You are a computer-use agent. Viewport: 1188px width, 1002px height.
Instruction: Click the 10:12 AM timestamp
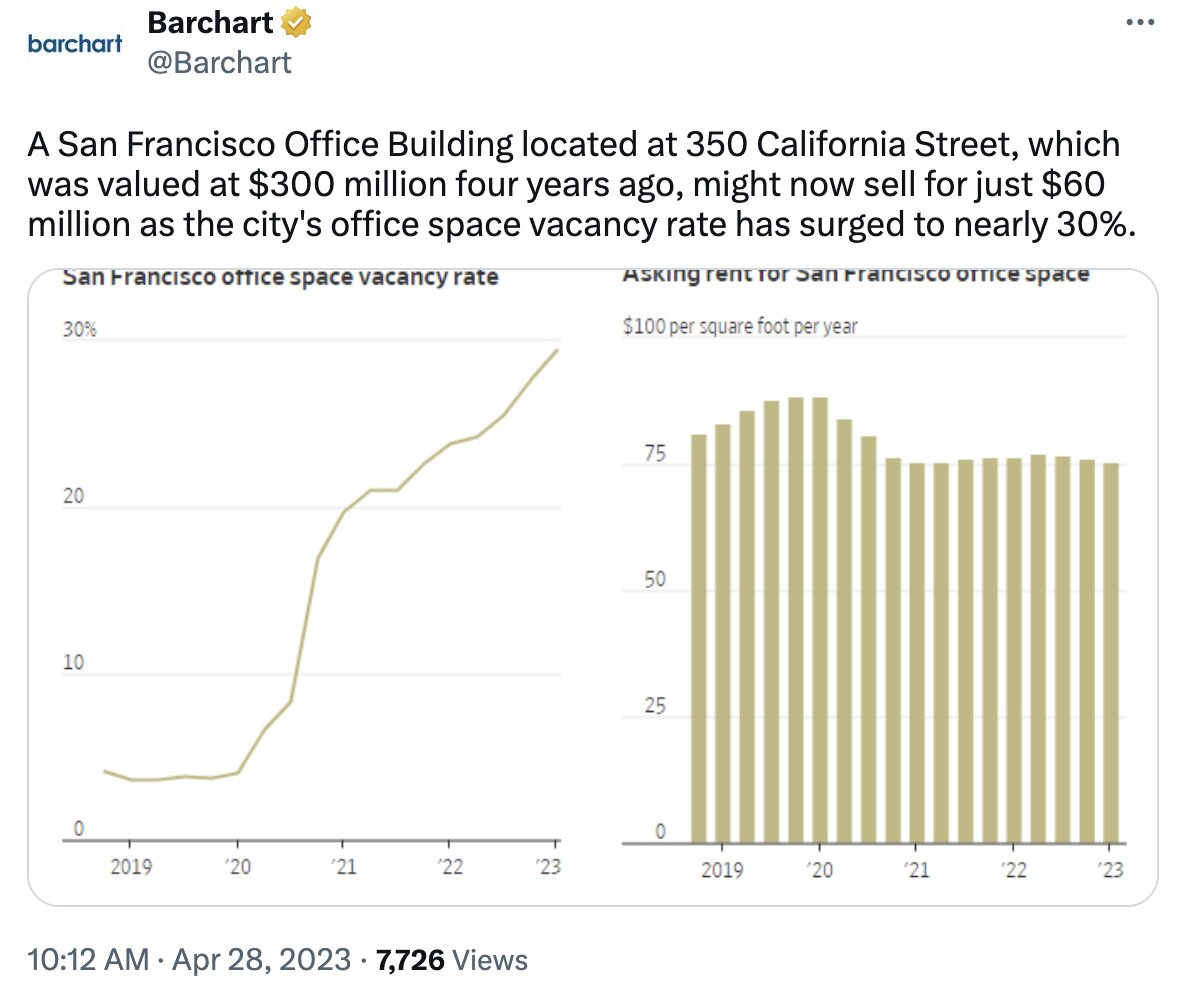pos(89,961)
